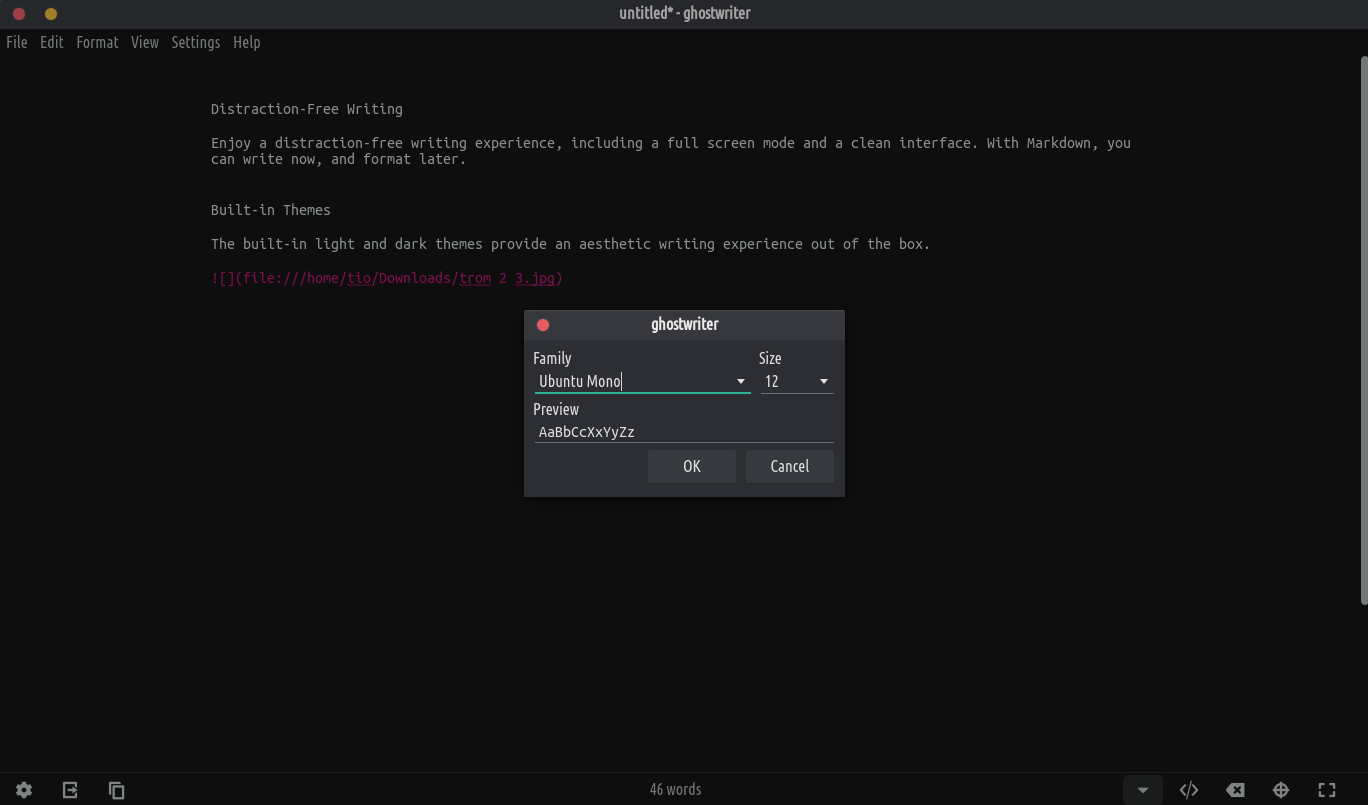Open the statistics dropdown arrow in status bar

point(1142,790)
